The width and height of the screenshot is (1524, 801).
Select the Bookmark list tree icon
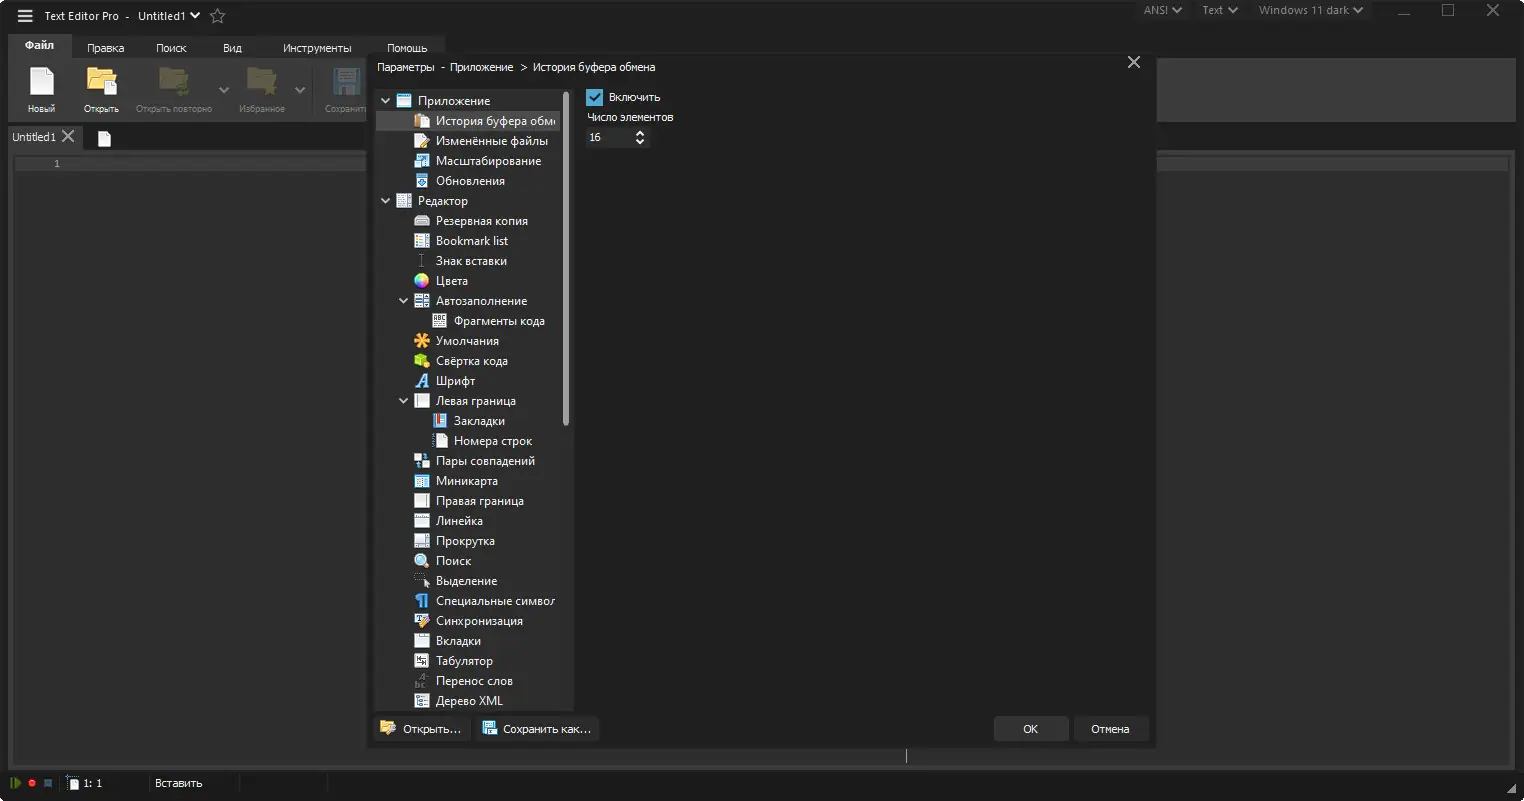click(422, 241)
